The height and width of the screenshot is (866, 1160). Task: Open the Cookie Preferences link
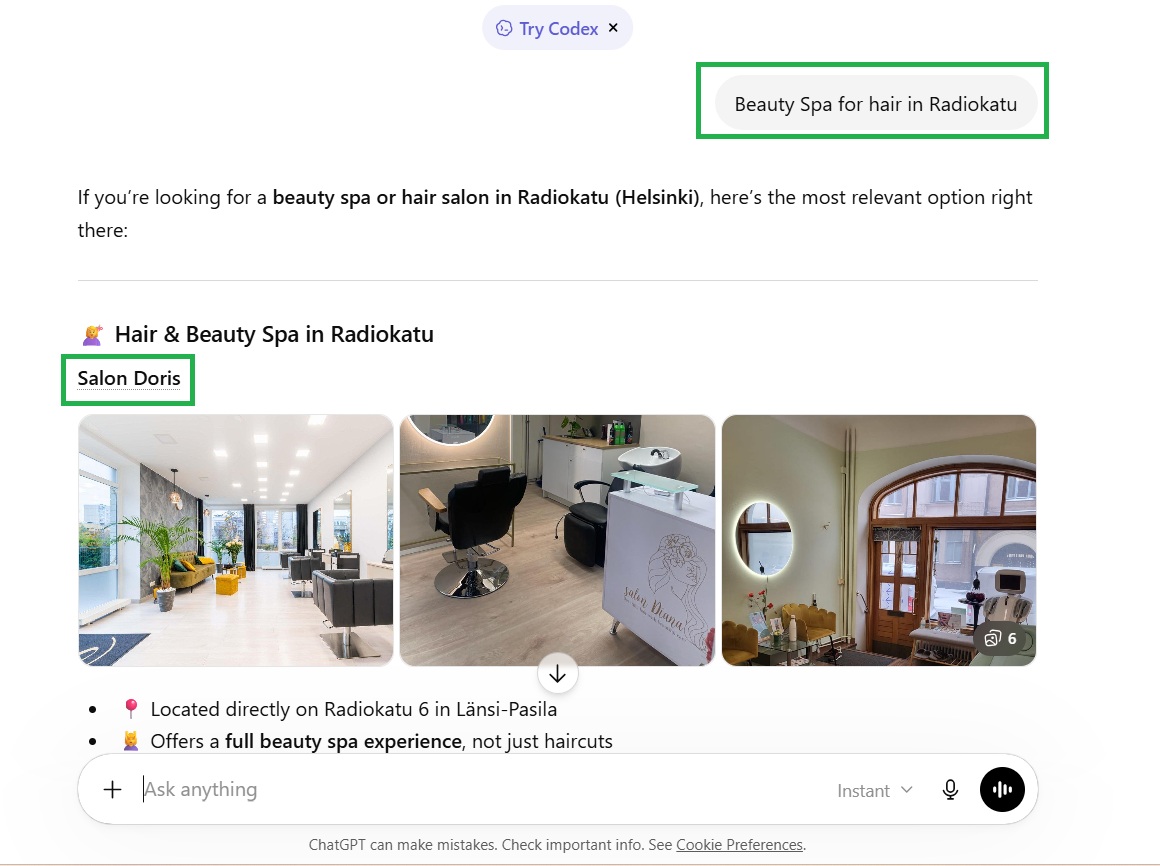tap(739, 845)
